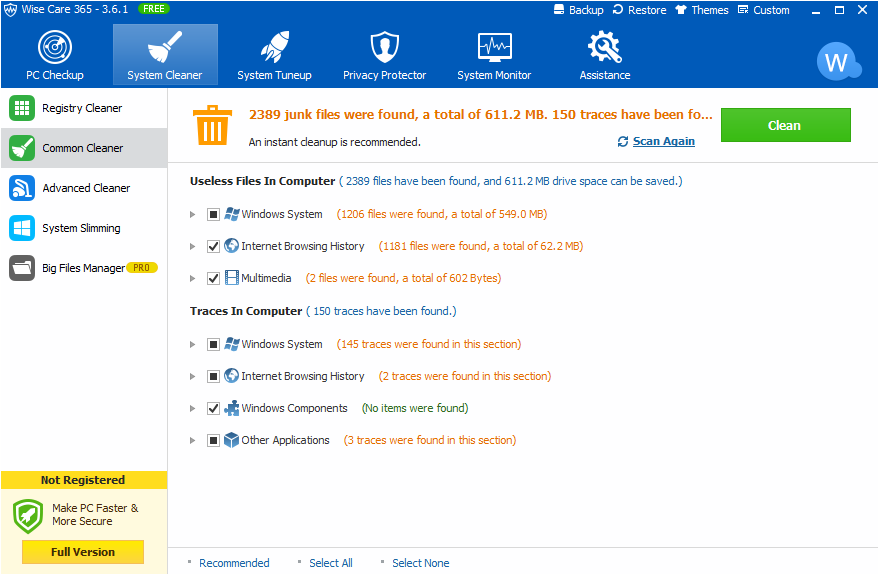Select Common Cleaner in sidebar
Viewport: 879px width, 575px height.
(84, 148)
